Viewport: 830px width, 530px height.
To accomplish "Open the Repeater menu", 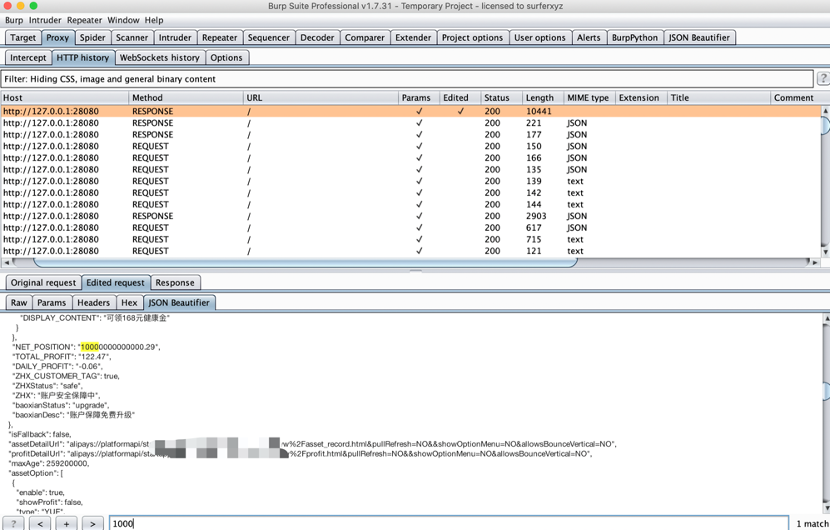I will [84, 20].
